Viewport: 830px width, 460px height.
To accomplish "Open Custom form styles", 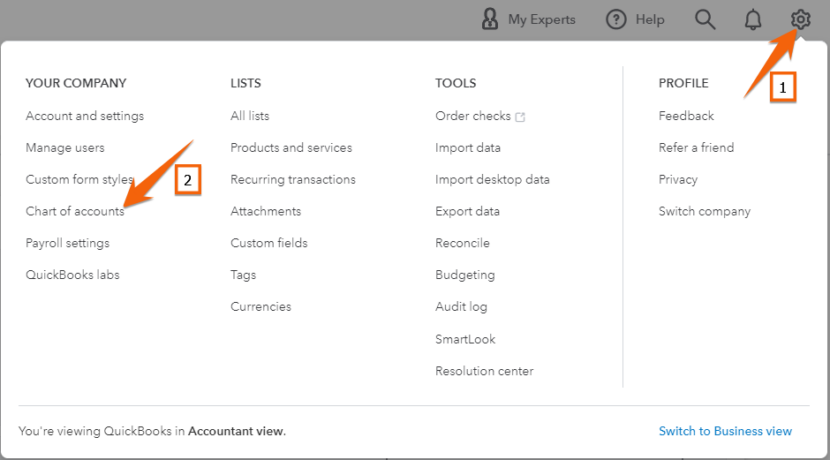I will pyautogui.click(x=79, y=179).
